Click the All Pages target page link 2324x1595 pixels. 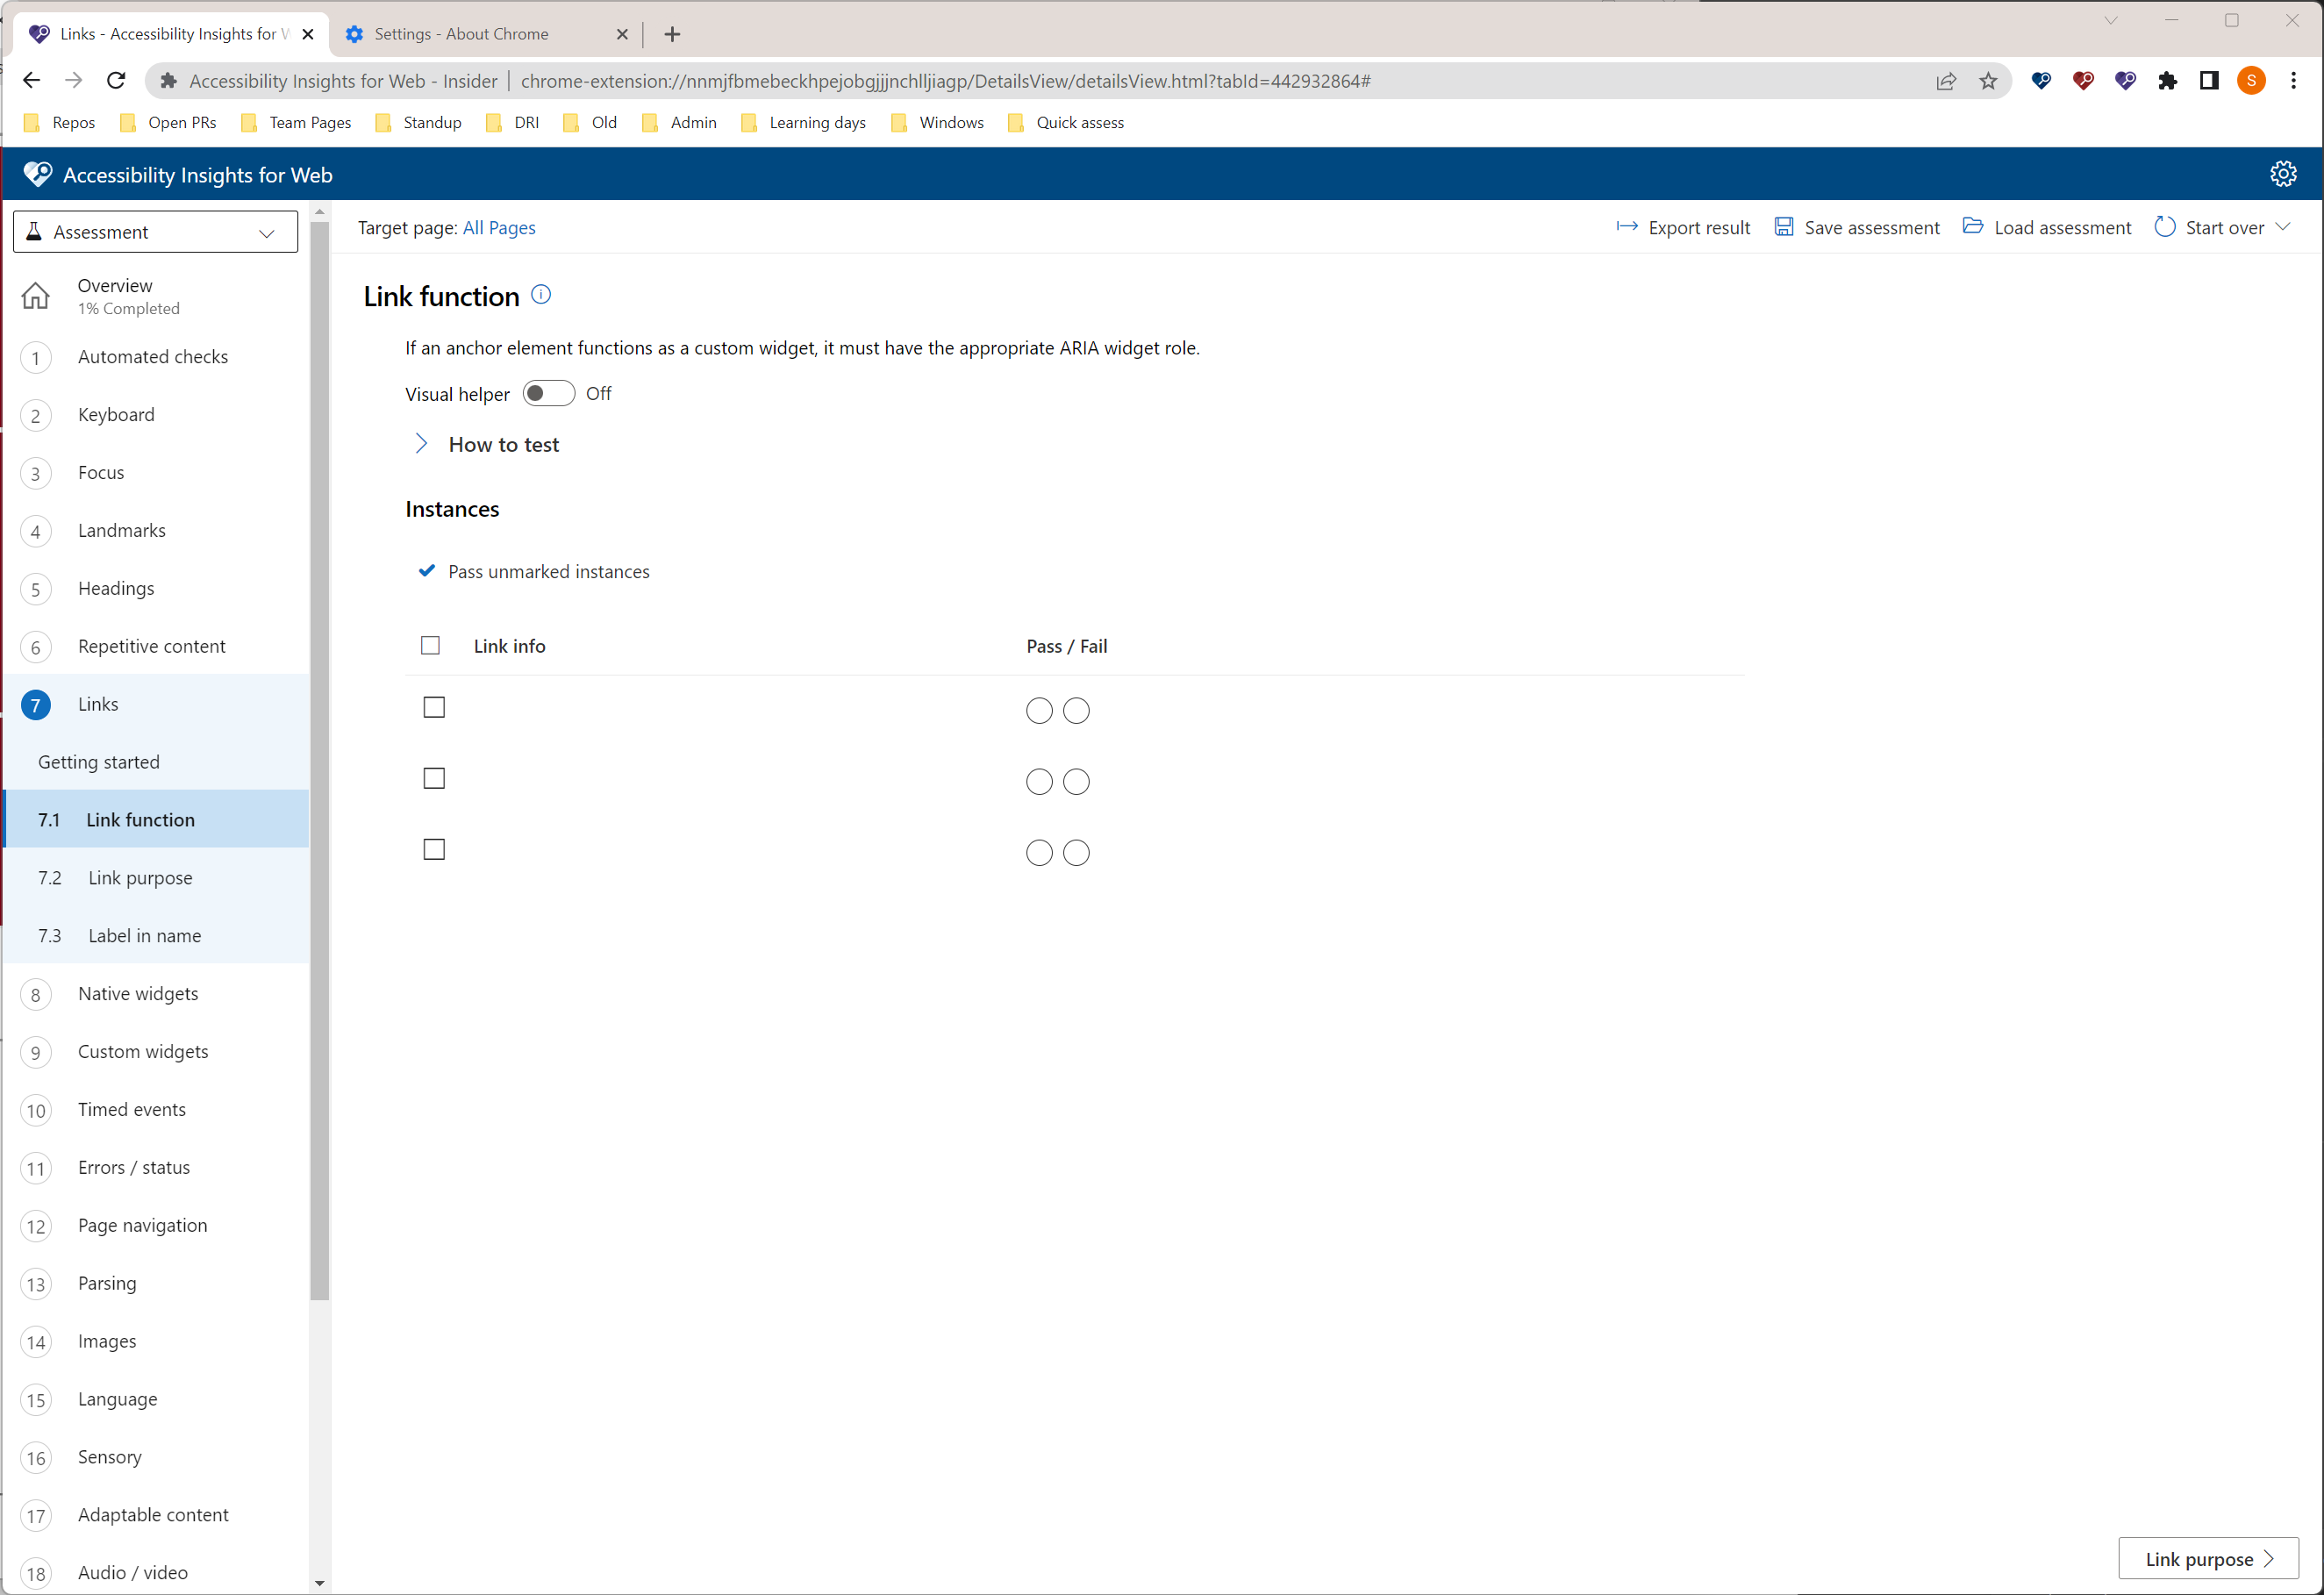pyautogui.click(x=499, y=228)
